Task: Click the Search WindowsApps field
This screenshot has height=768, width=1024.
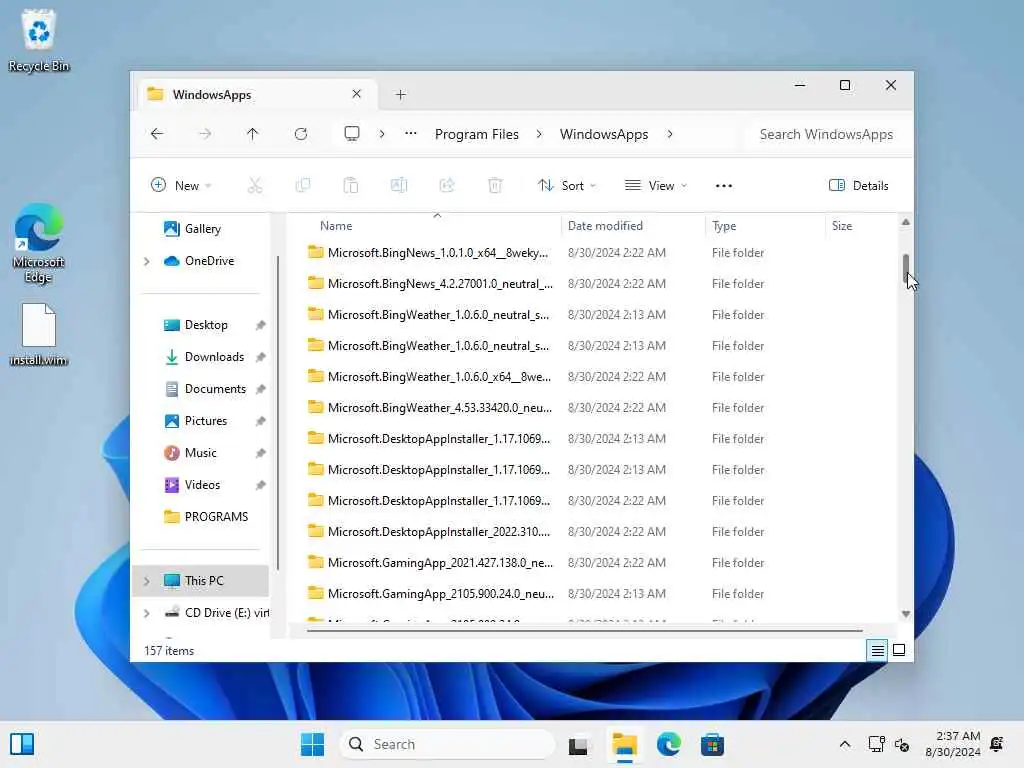Action: pos(826,134)
